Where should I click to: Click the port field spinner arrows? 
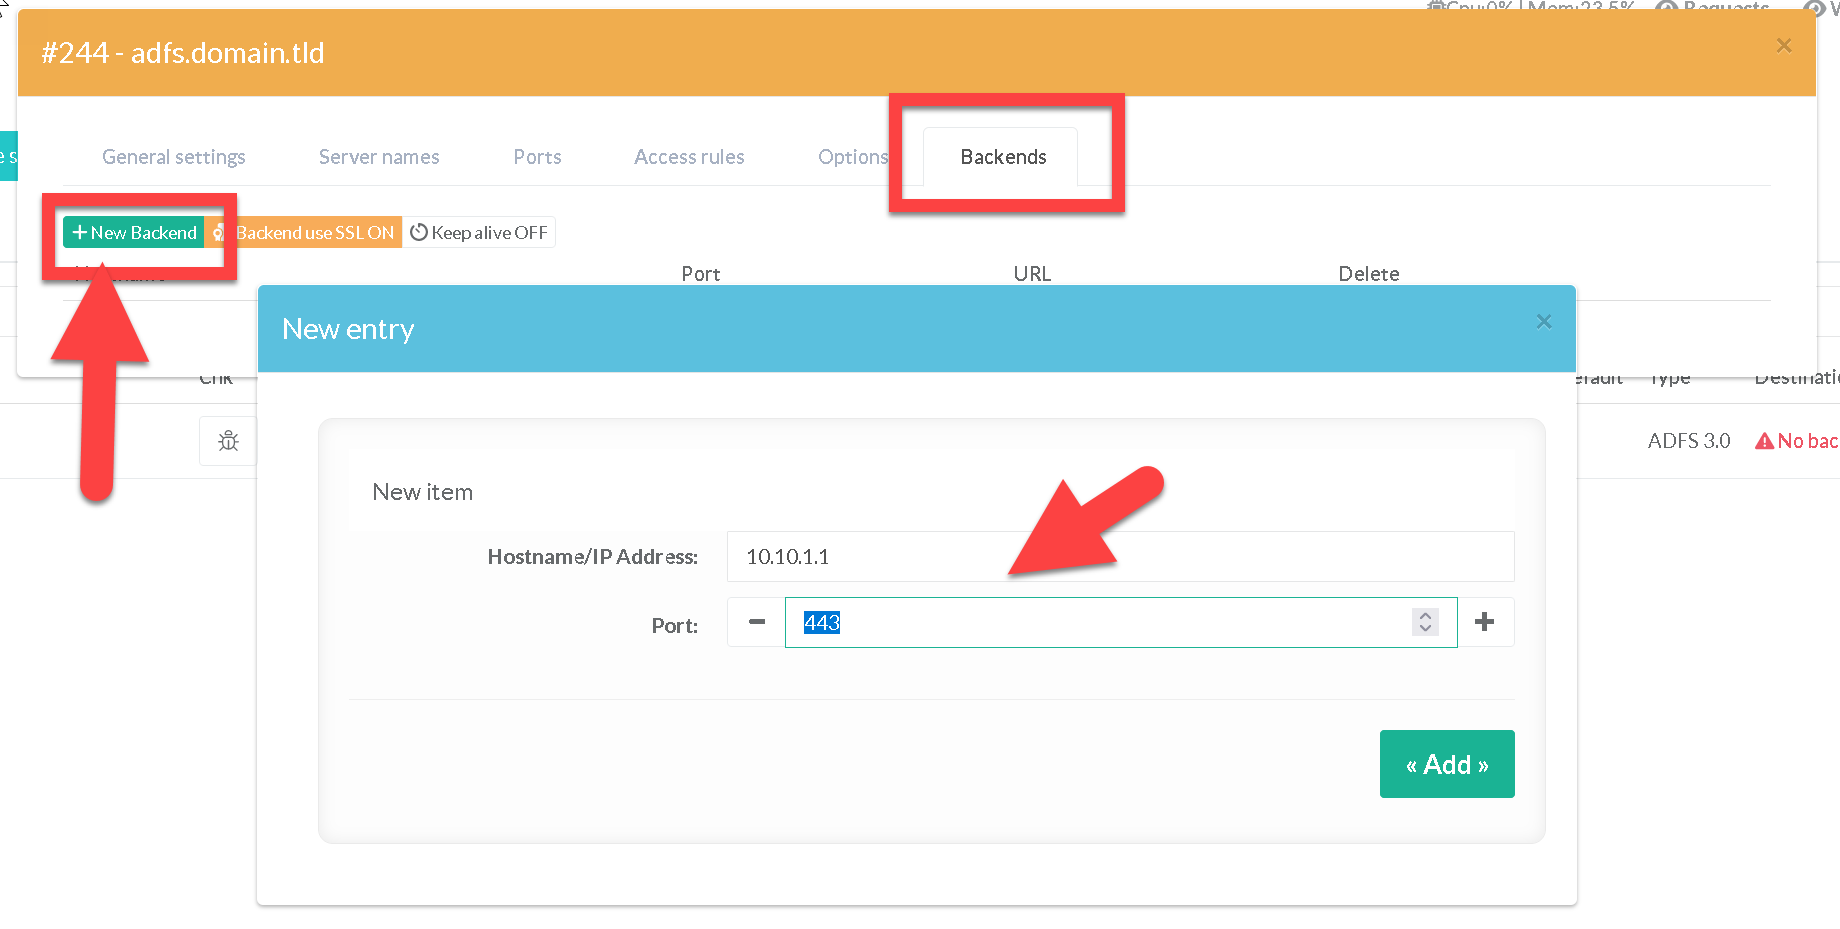tap(1425, 622)
